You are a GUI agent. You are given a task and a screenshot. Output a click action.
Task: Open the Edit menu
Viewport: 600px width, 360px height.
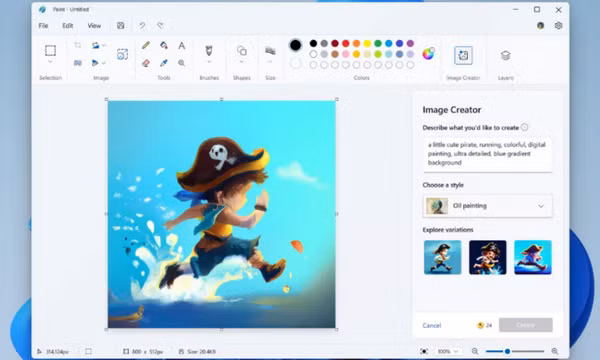68,26
